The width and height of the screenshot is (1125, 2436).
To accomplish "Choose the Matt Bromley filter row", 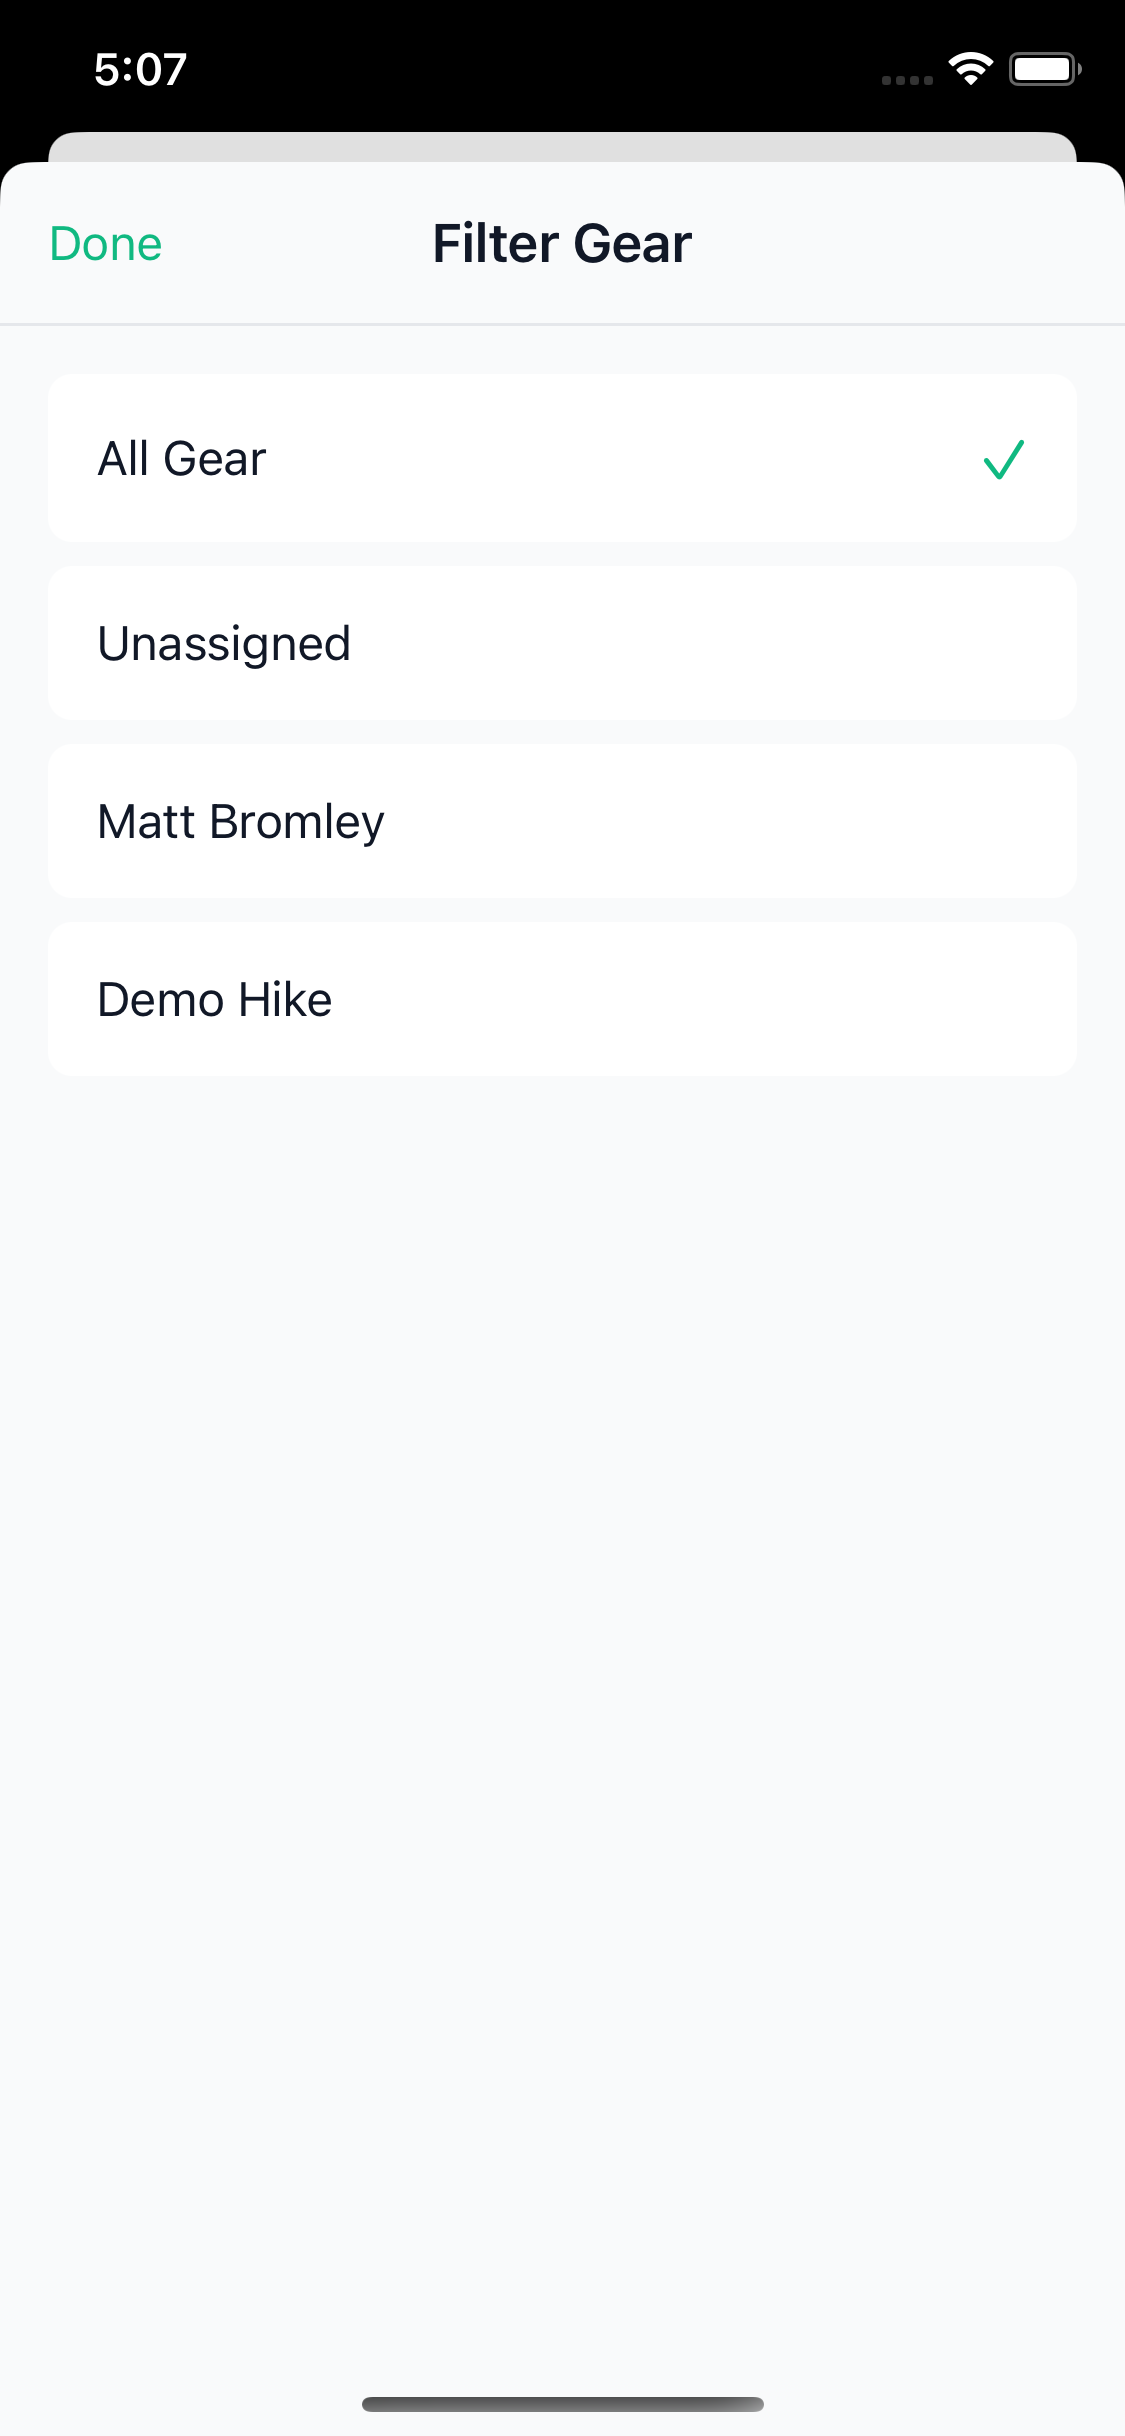I will point(562,821).
